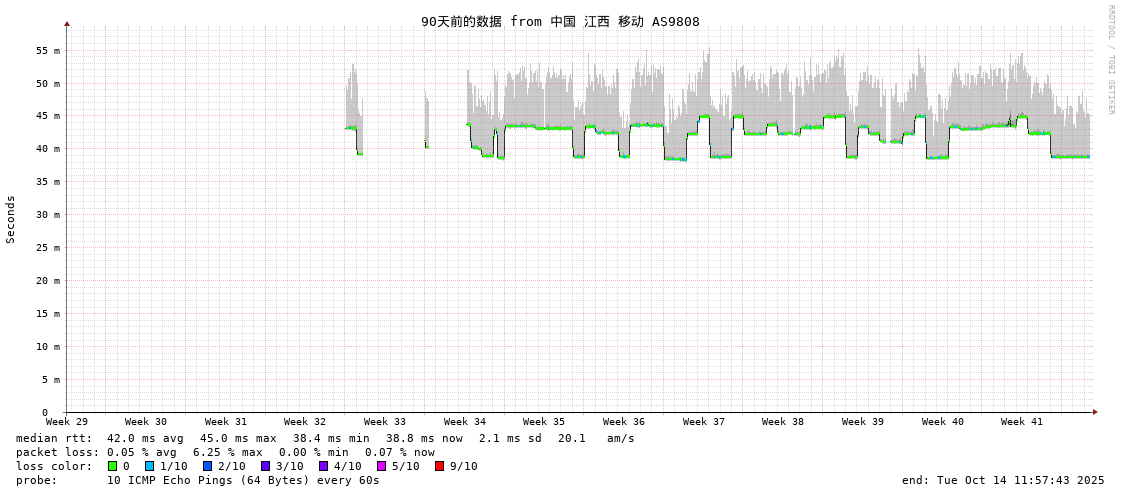Click the 15 m y-axis label

point(49,313)
